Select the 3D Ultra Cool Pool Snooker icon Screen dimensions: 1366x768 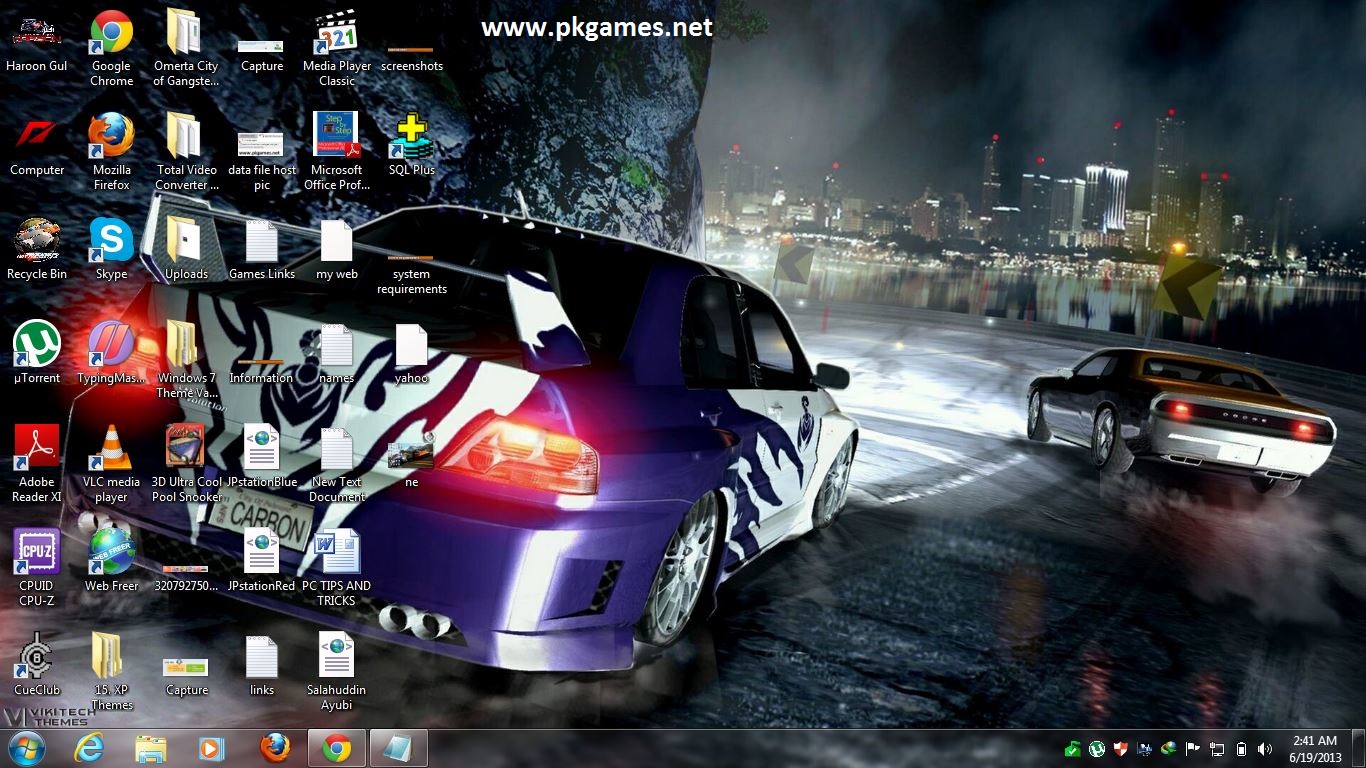tap(186, 463)
